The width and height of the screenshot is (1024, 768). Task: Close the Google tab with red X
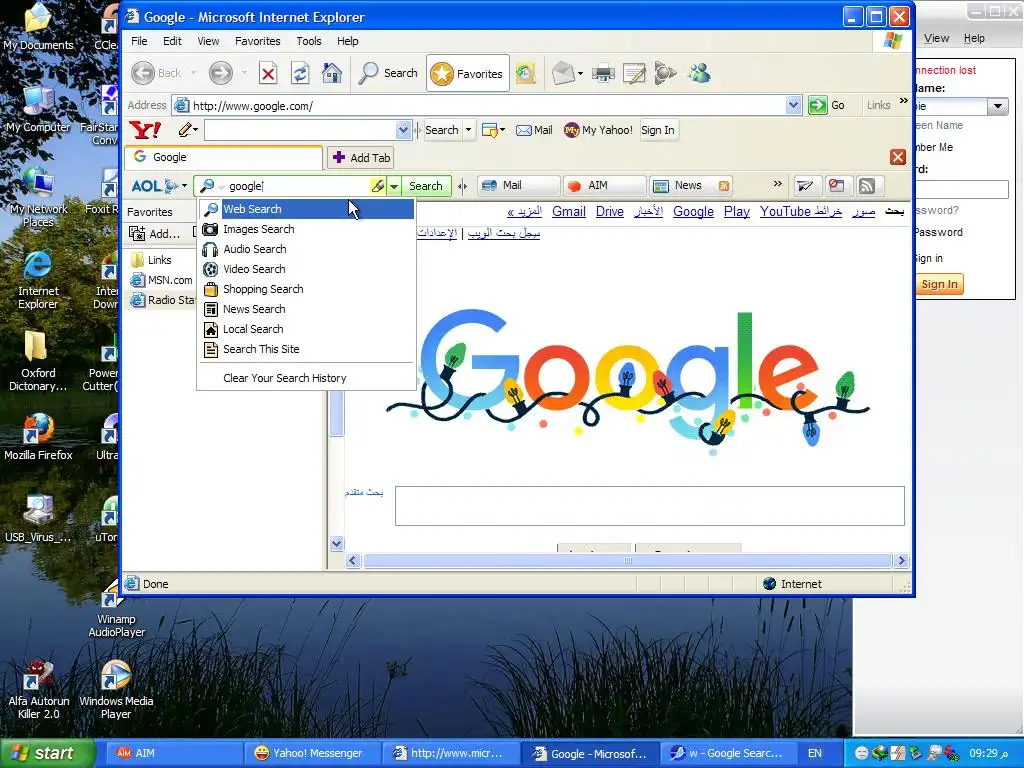[x=897, y=157]
